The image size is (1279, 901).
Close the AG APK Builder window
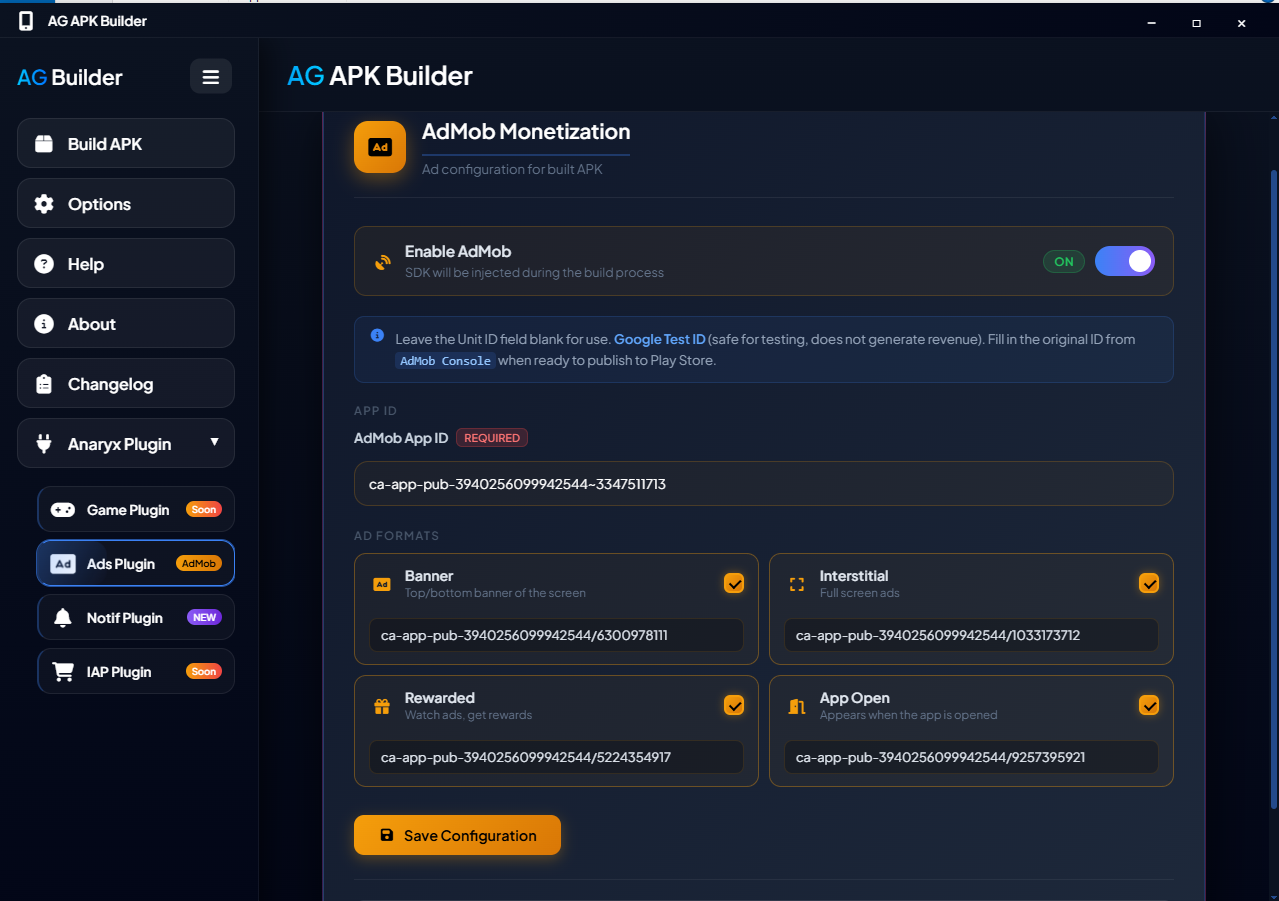click(x=1241, y=22)
